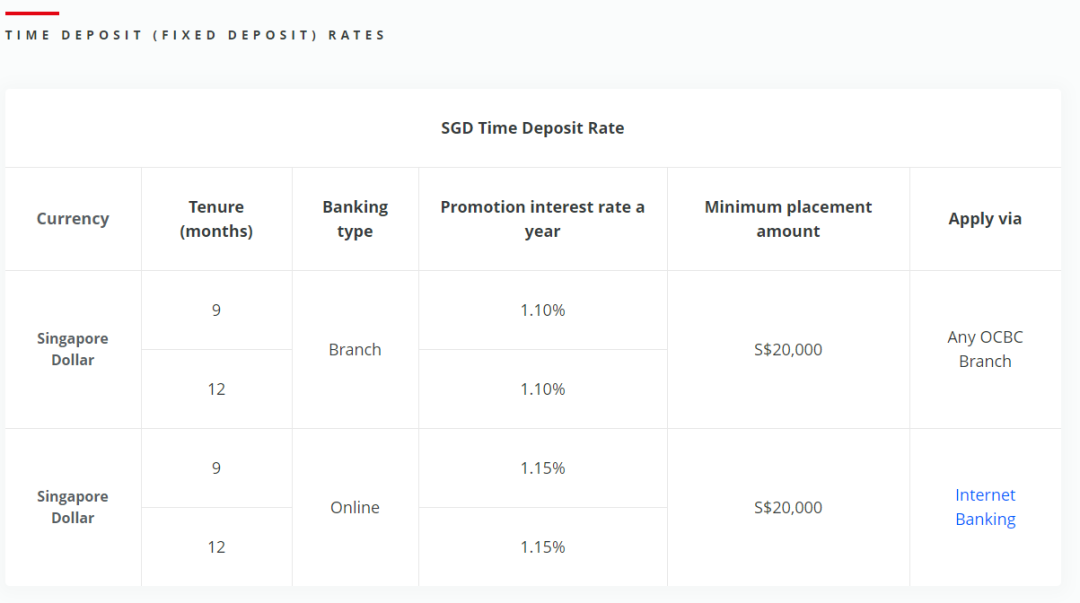The height and width of the screenshot is (603, 1080).
Task: Click the S$20,000 minimum for Online banking
Action: [x=788, y=508]
